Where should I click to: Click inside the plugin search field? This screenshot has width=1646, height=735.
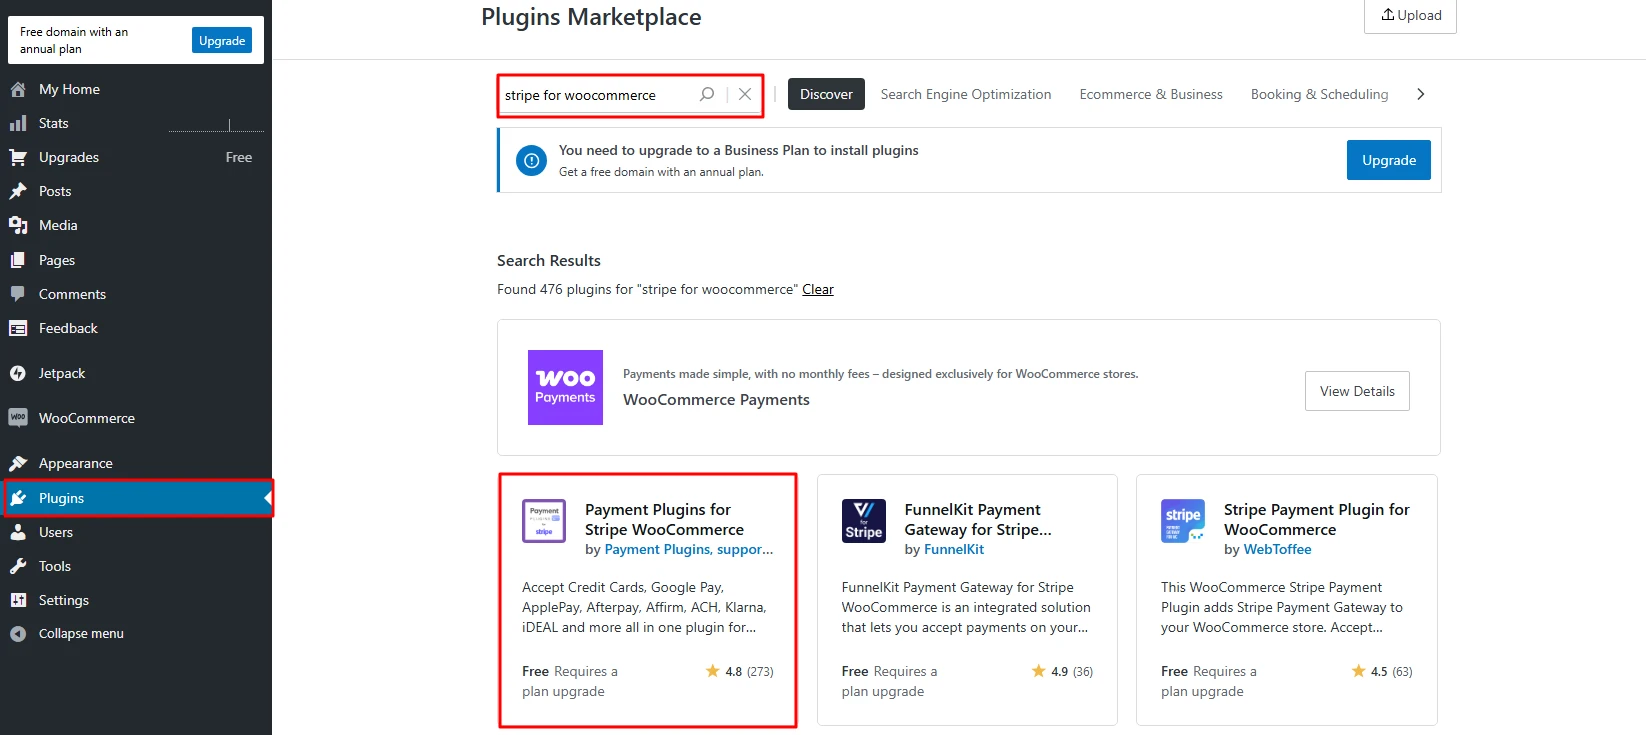tap(595, 95)
